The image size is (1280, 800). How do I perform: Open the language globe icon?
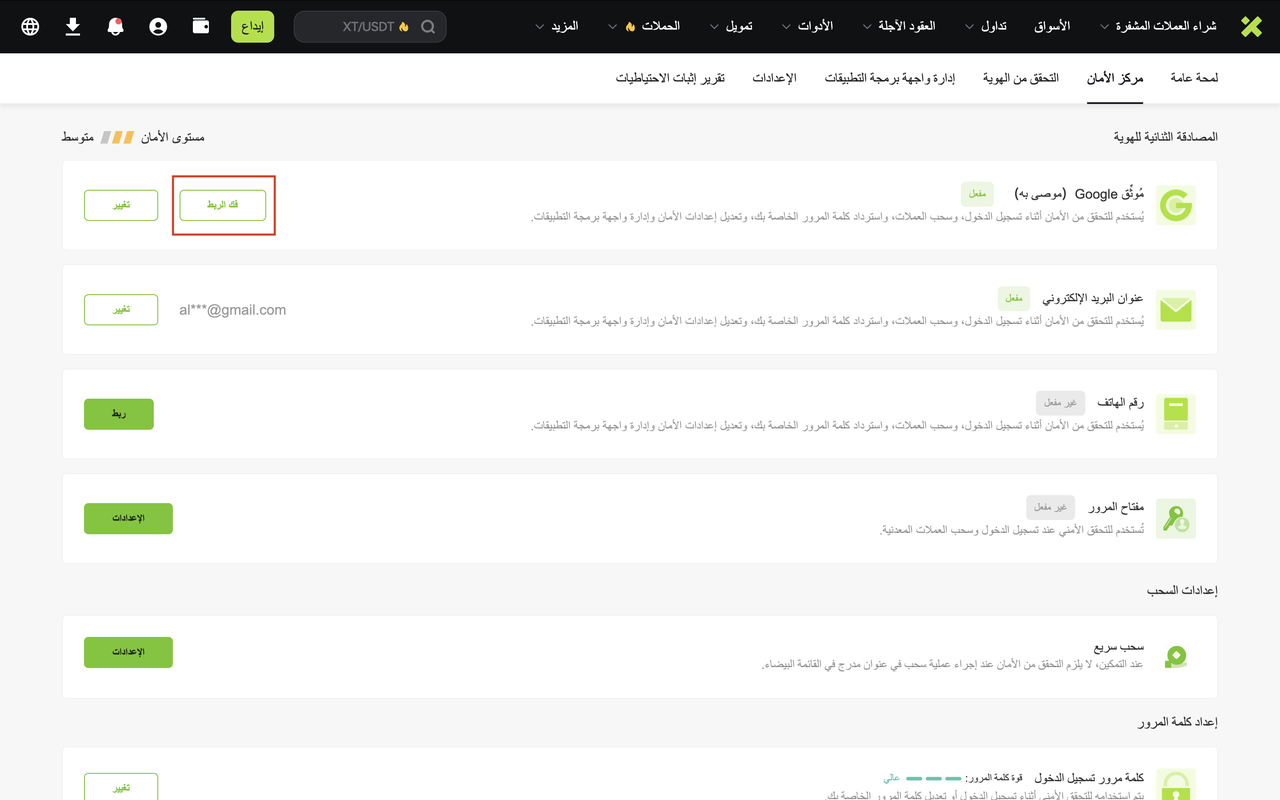point(30,27)
